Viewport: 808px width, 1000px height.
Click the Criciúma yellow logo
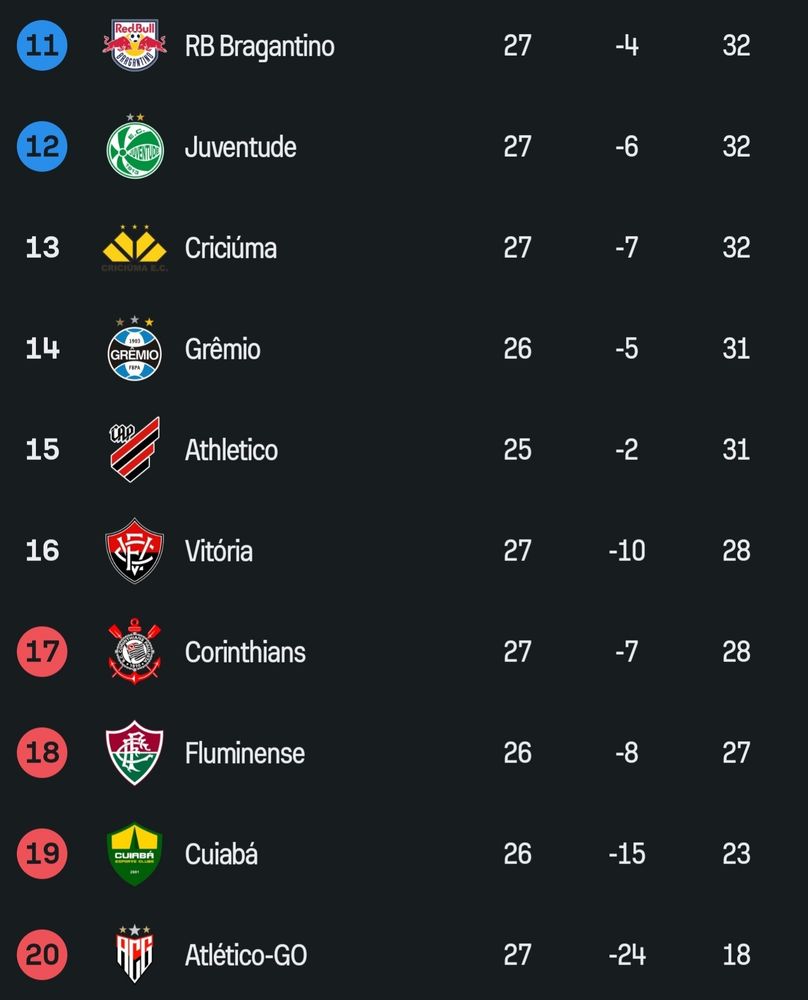tap(134, 248)
